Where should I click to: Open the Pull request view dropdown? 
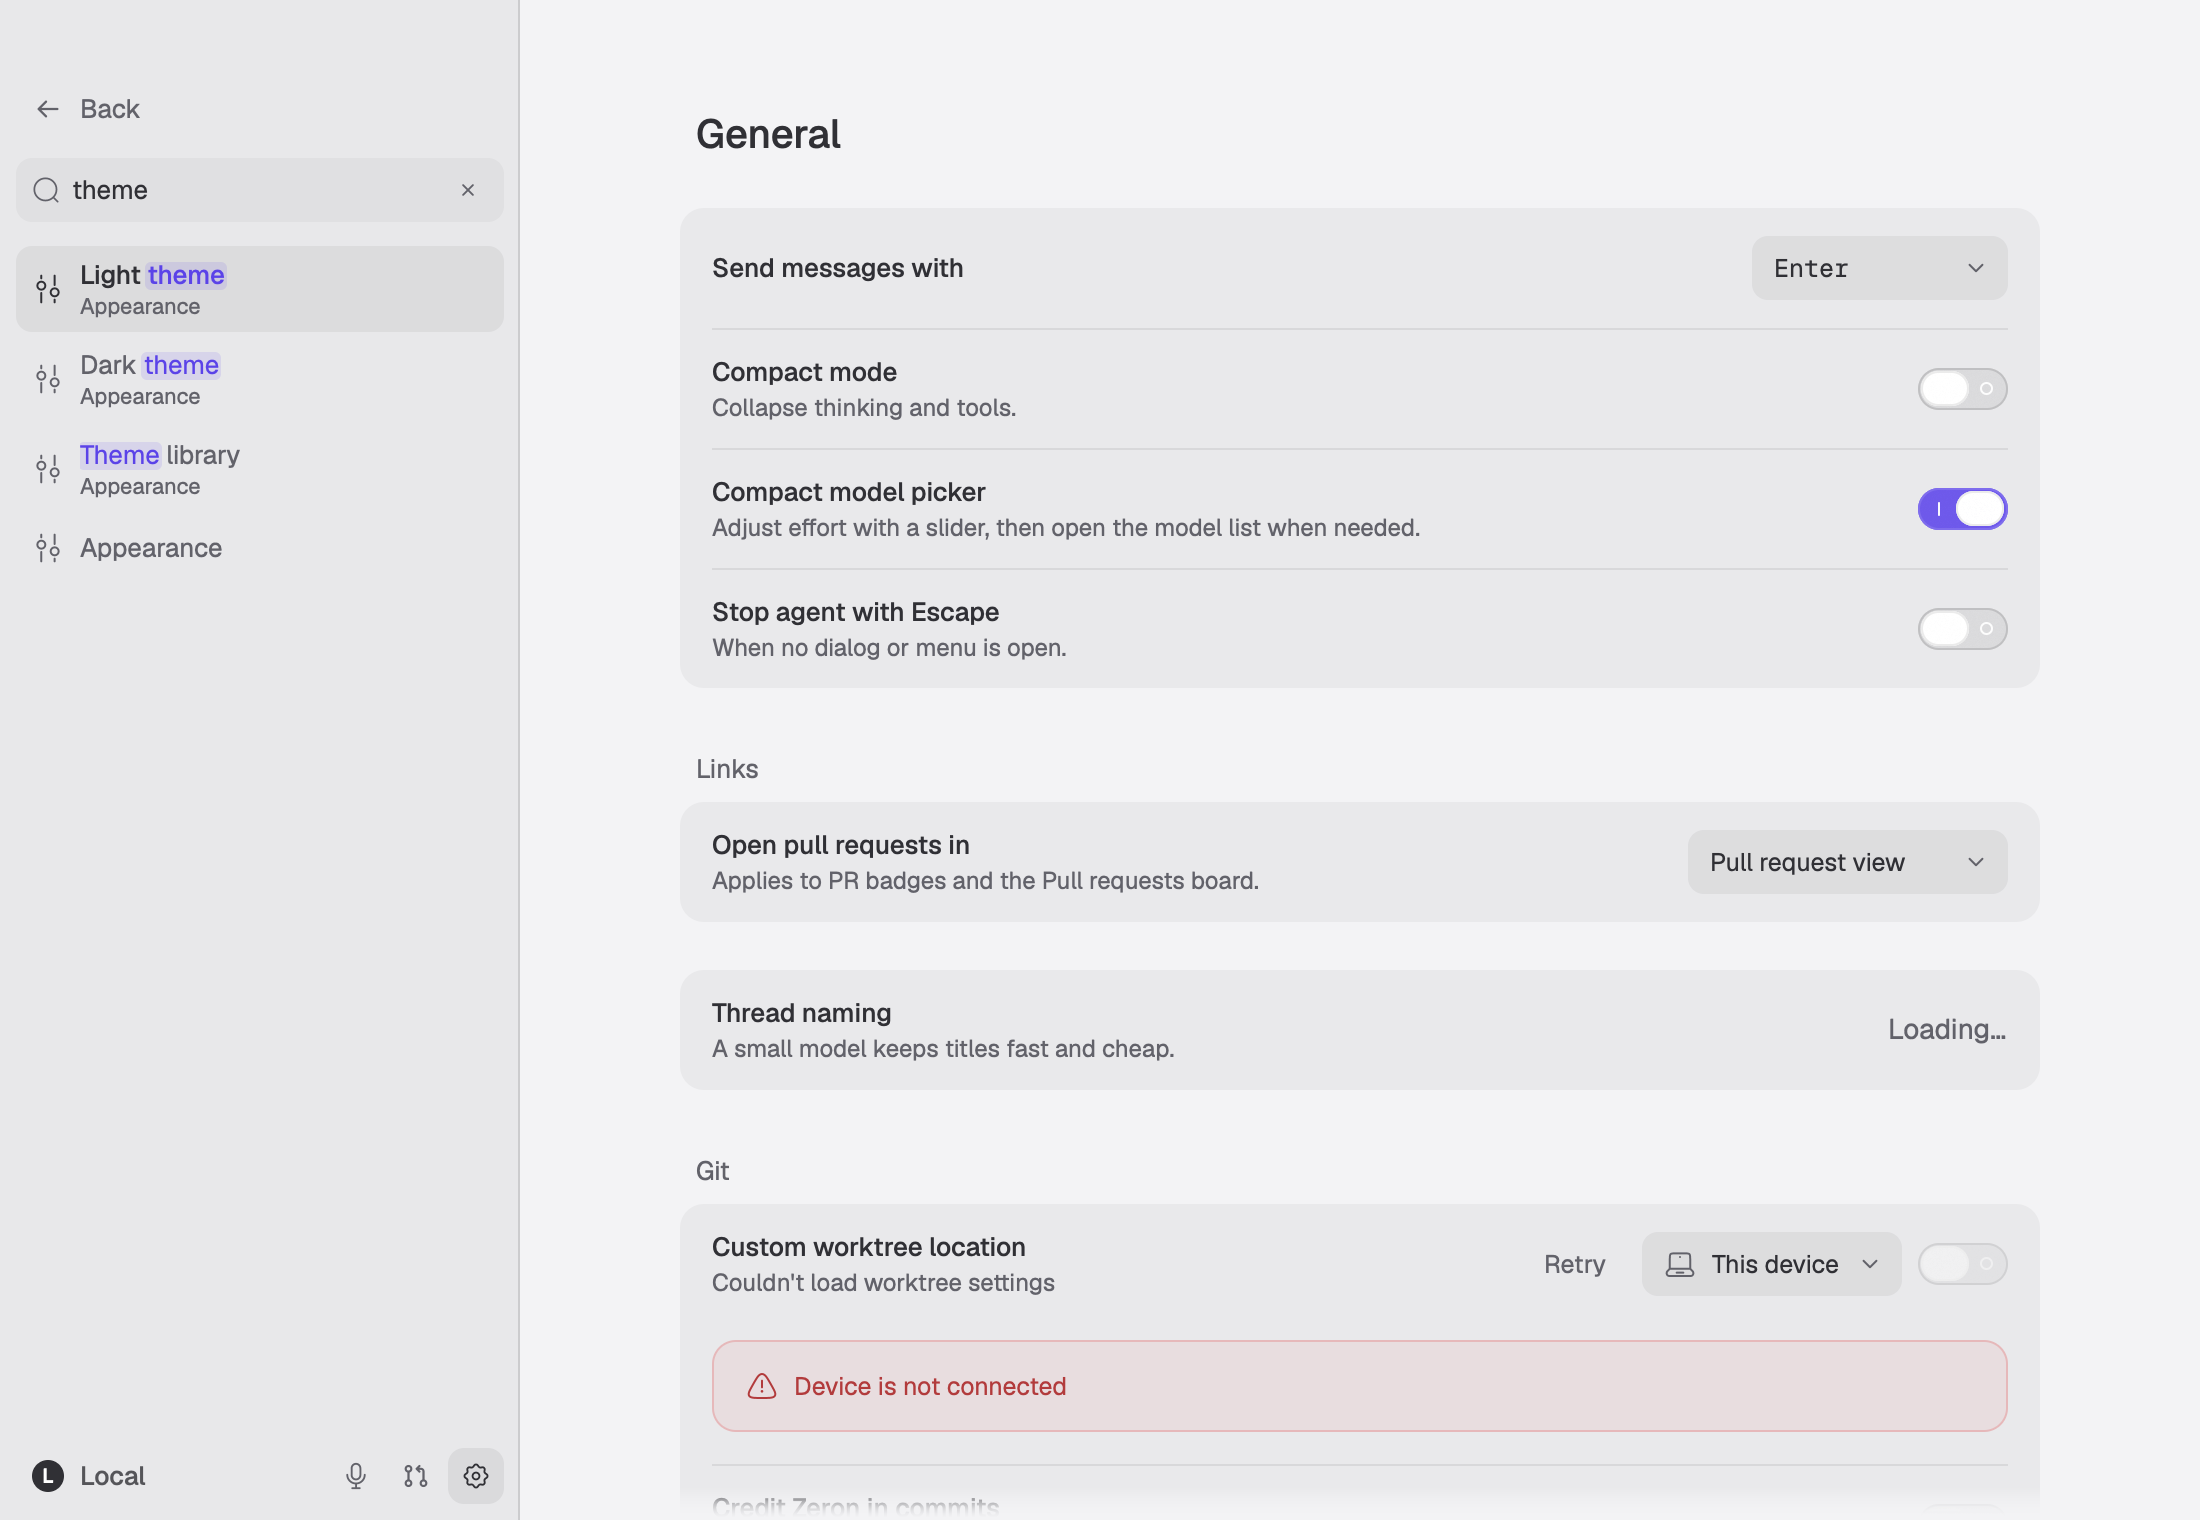(1847, 862)
